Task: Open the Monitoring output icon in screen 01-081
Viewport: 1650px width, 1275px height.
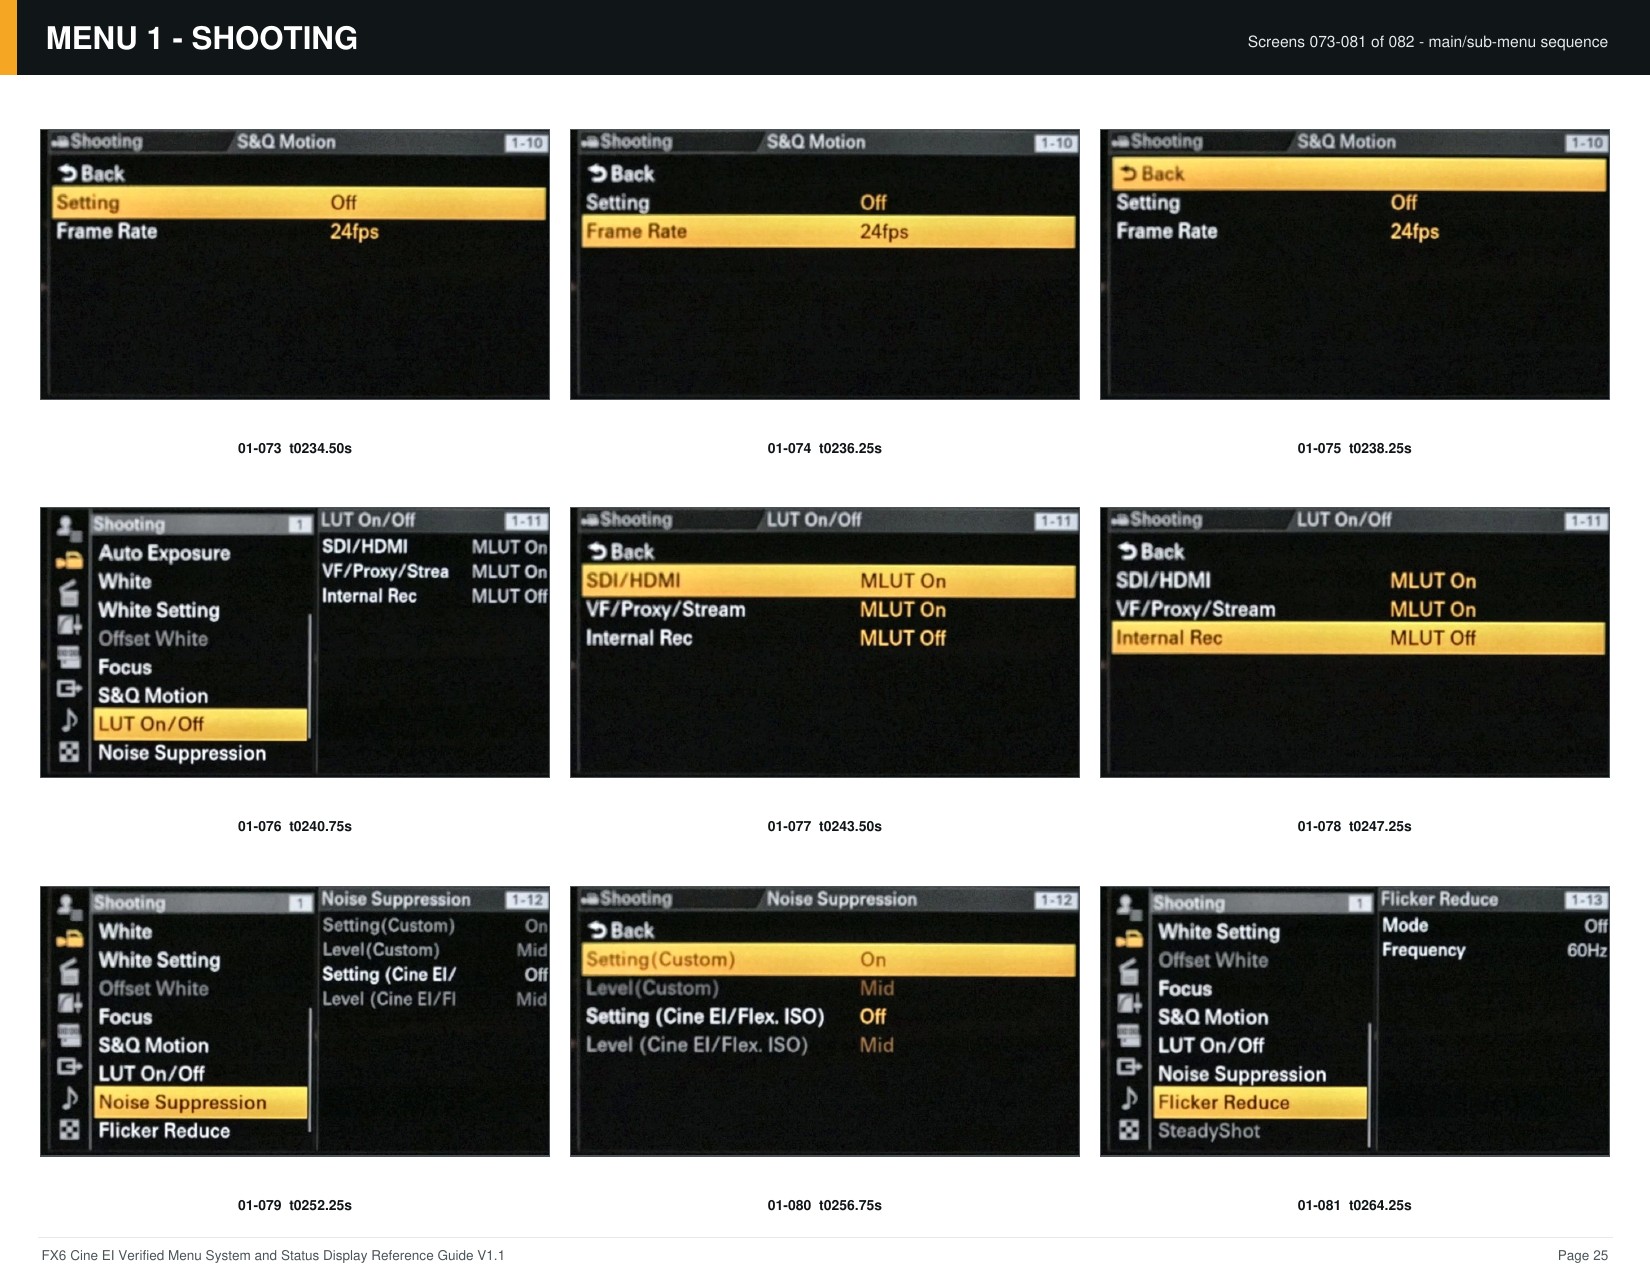Action: point(1128,1067)
